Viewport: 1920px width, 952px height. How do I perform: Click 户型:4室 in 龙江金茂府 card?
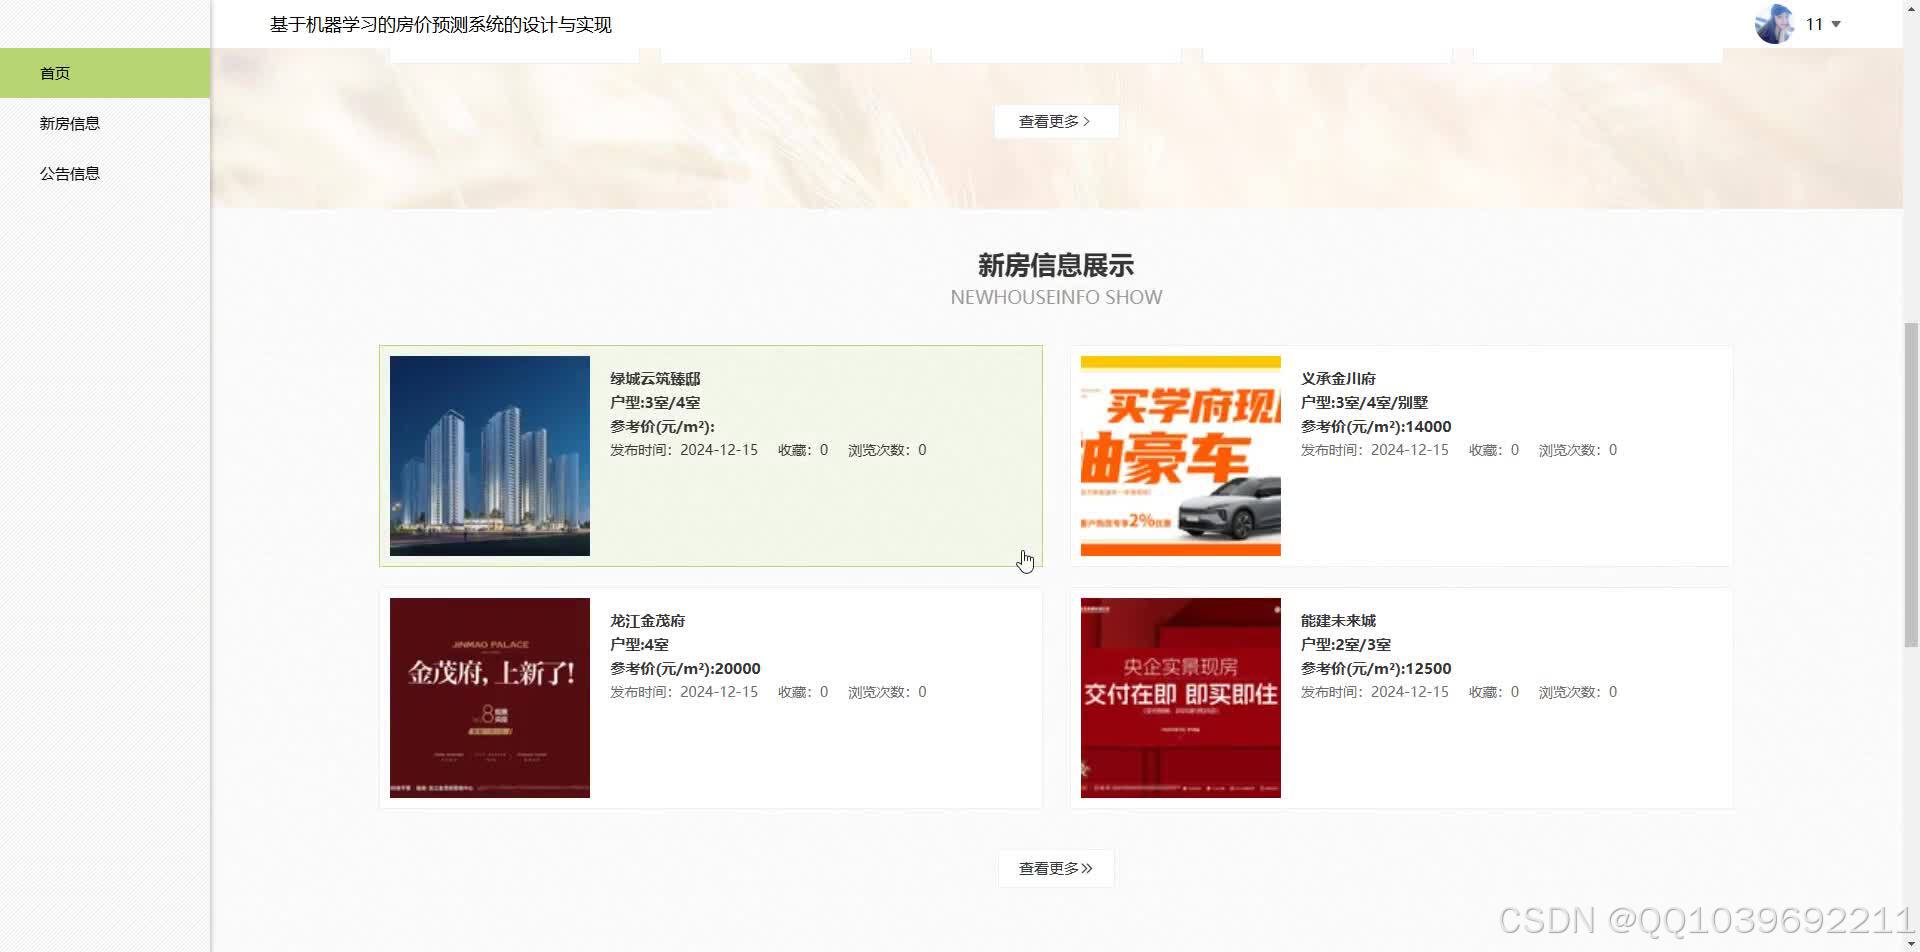(639, 645)
